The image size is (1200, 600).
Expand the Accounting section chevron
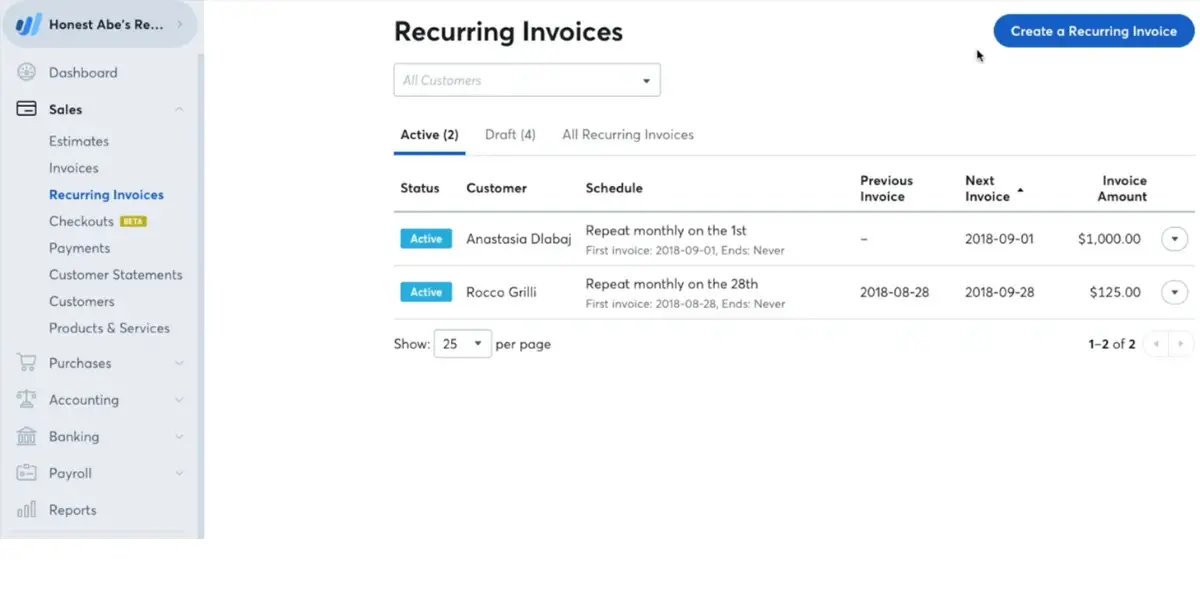(179, 400)
